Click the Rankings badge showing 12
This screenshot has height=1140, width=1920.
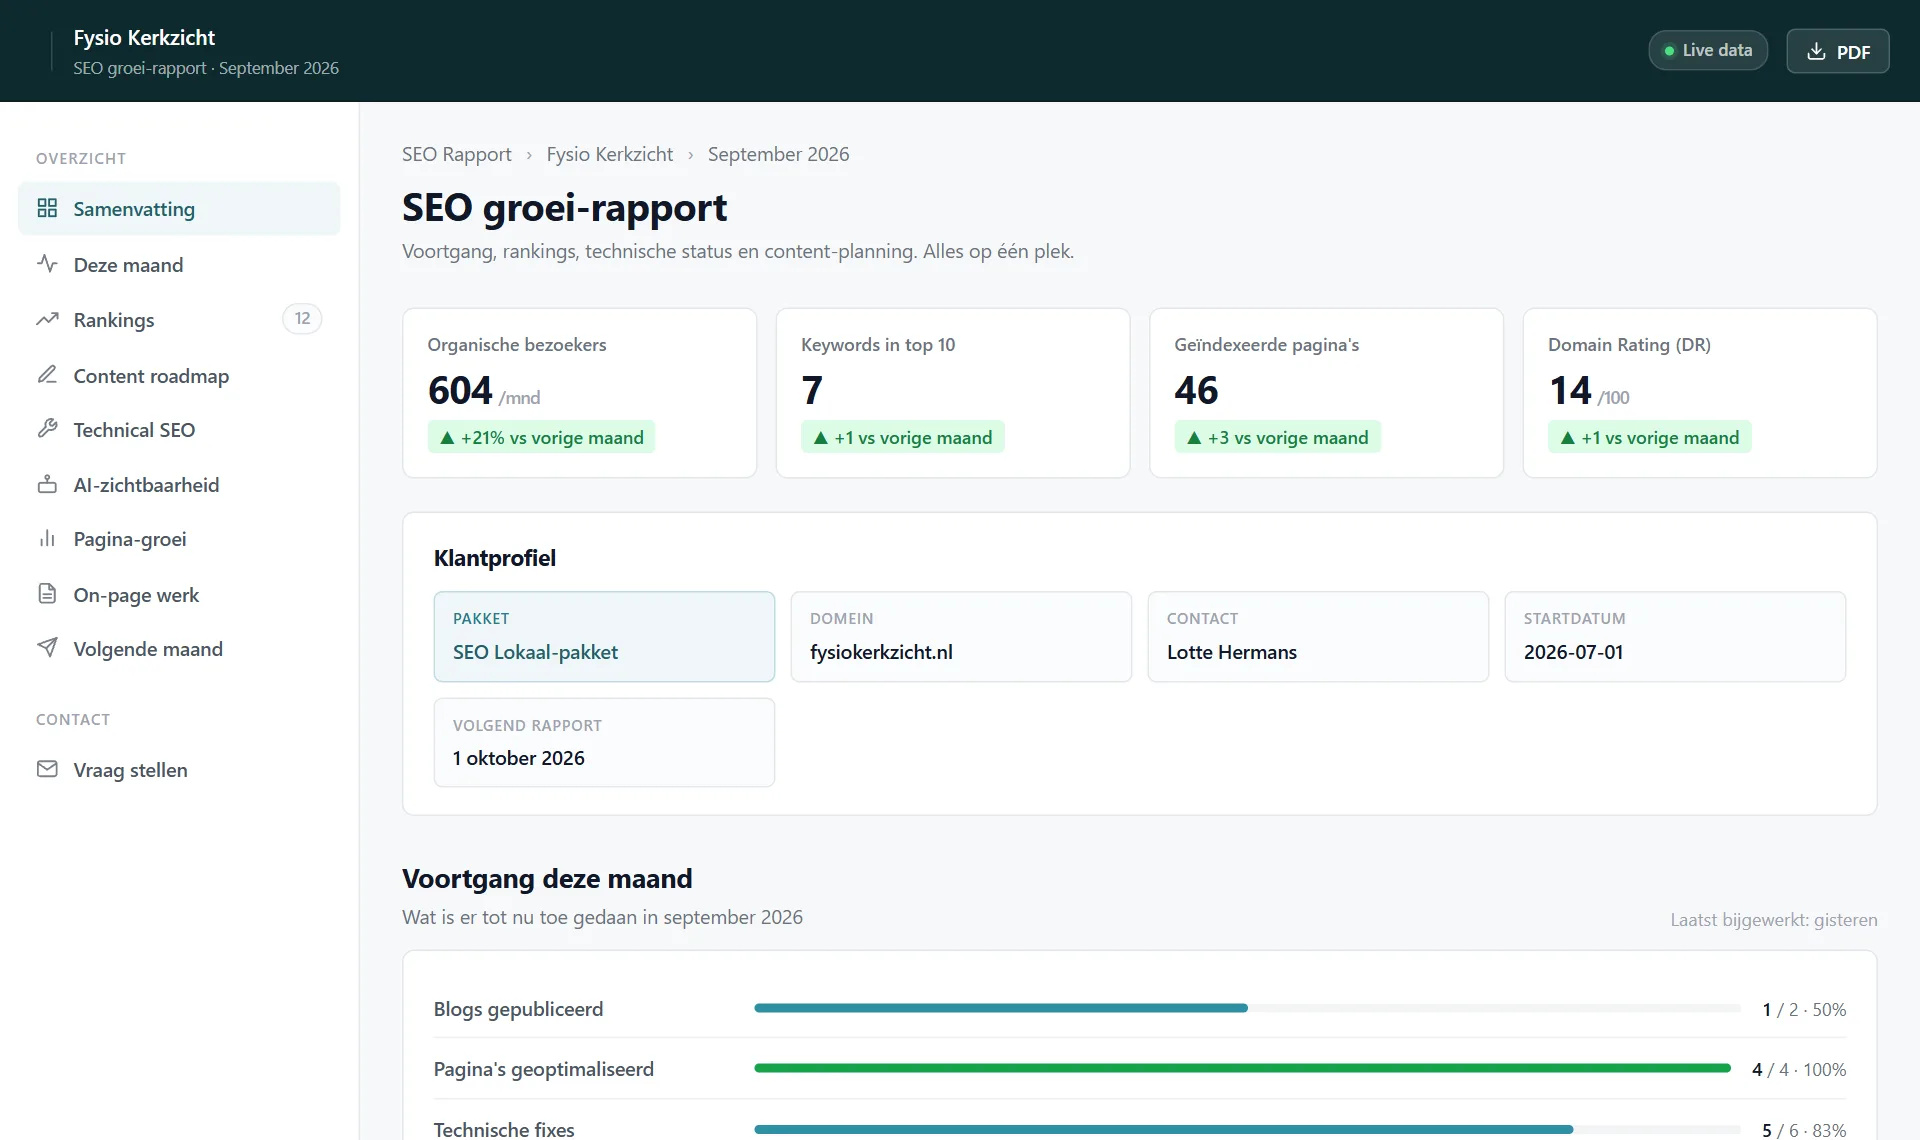coord(302,319)
